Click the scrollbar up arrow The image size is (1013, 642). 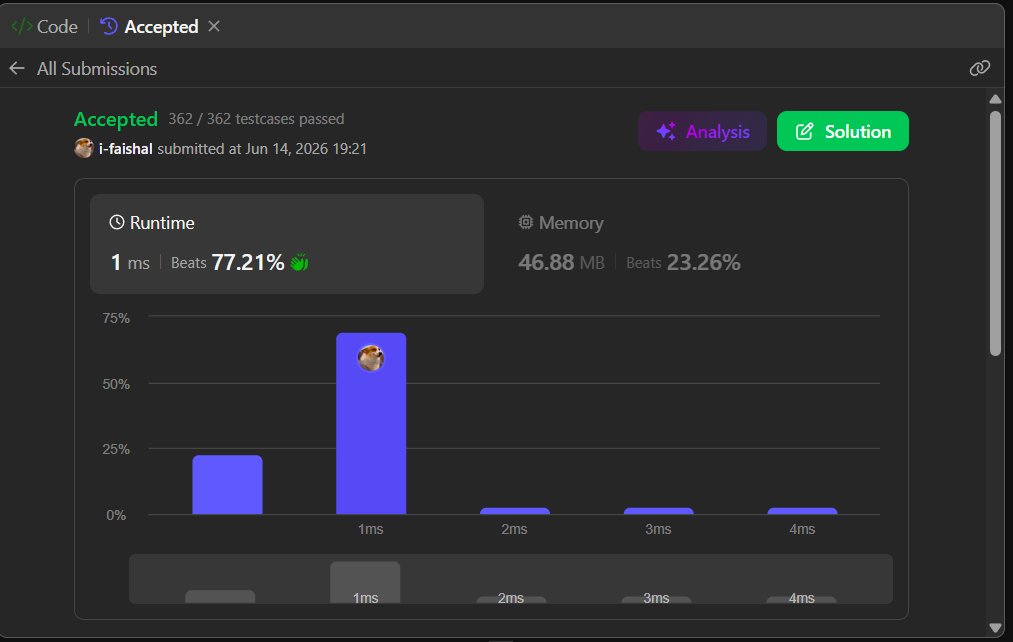coord(996,99)
